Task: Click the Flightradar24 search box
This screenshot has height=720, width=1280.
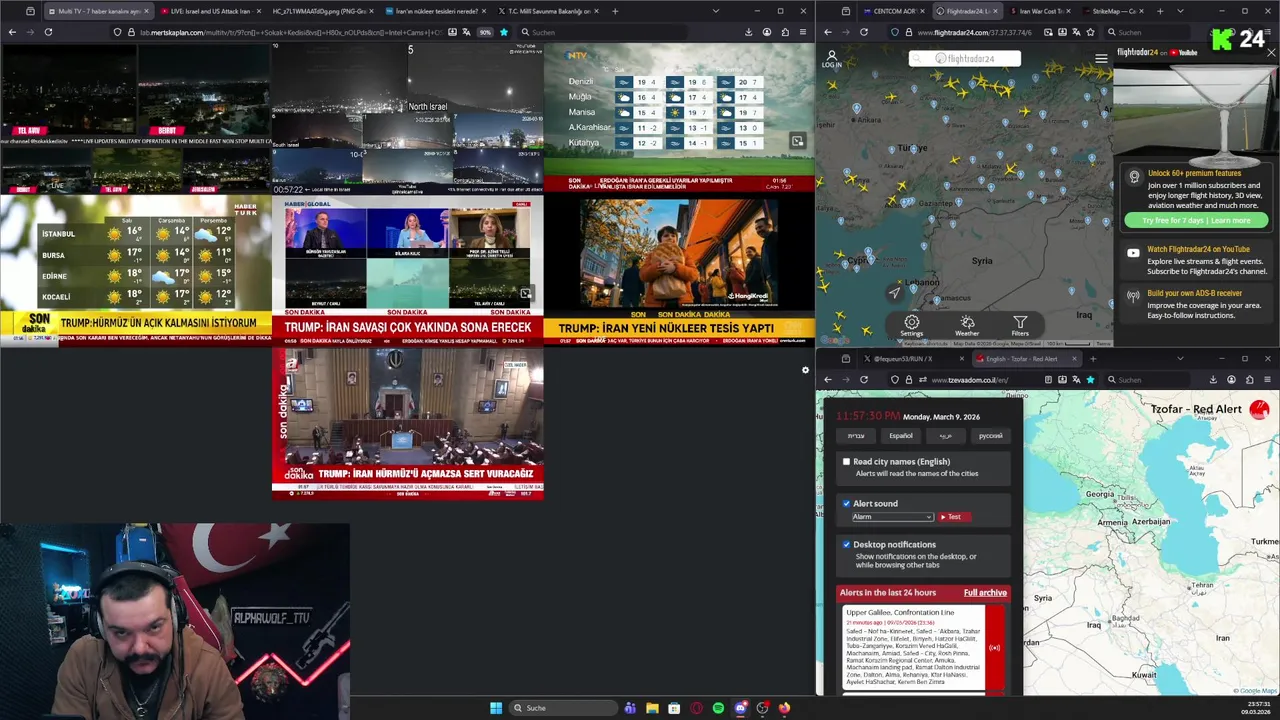Action: pos(965,59)
